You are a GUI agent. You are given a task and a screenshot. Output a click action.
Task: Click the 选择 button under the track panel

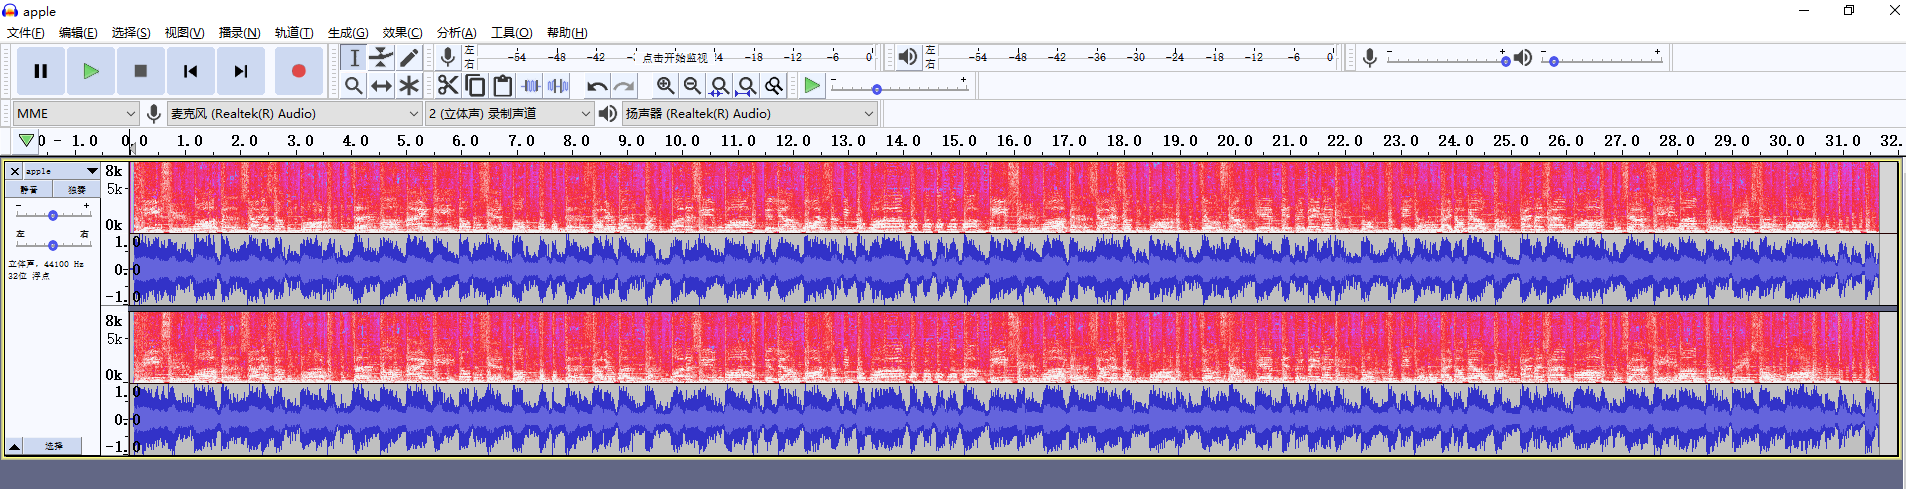tap(54, 446)
